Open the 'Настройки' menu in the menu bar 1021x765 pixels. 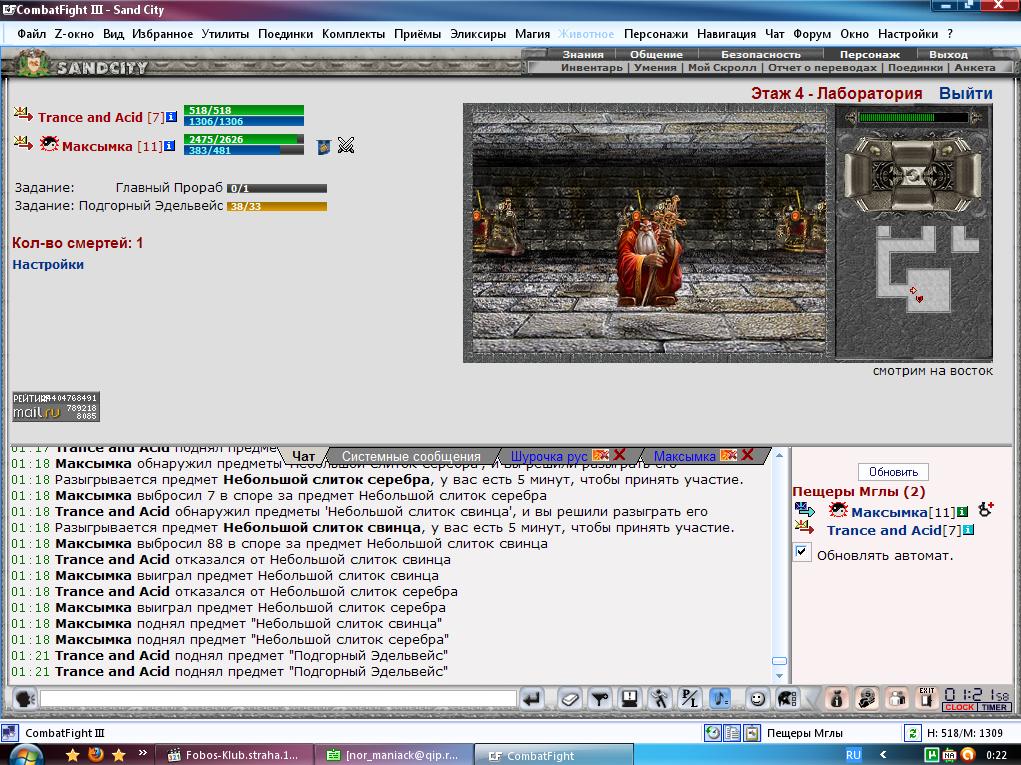[908, 34]
